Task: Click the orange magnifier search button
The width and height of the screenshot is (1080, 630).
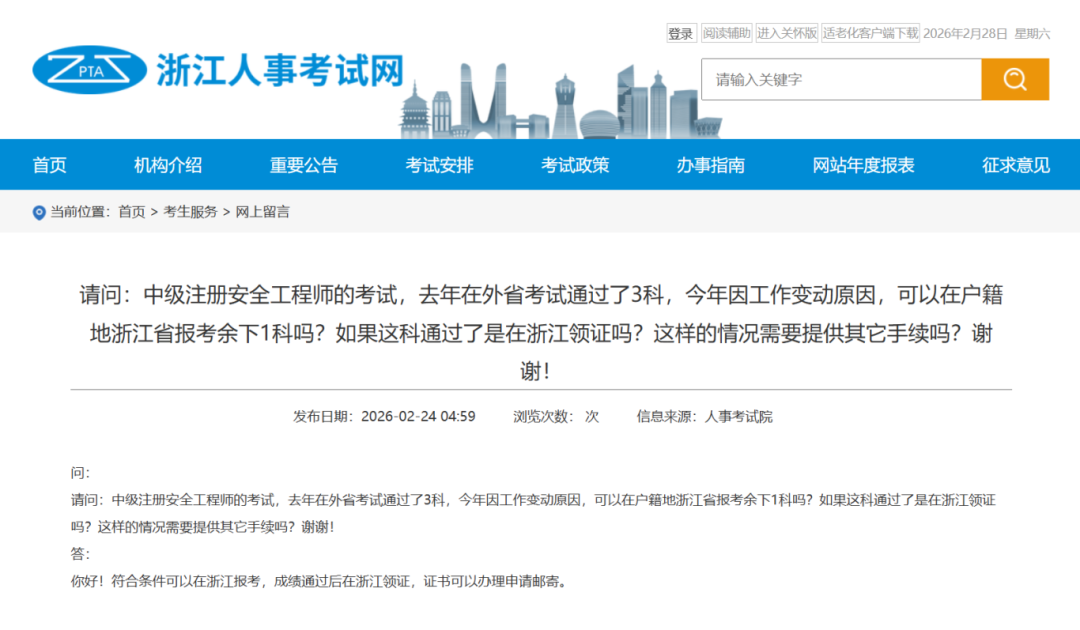Action: (x=1014, y=80)
